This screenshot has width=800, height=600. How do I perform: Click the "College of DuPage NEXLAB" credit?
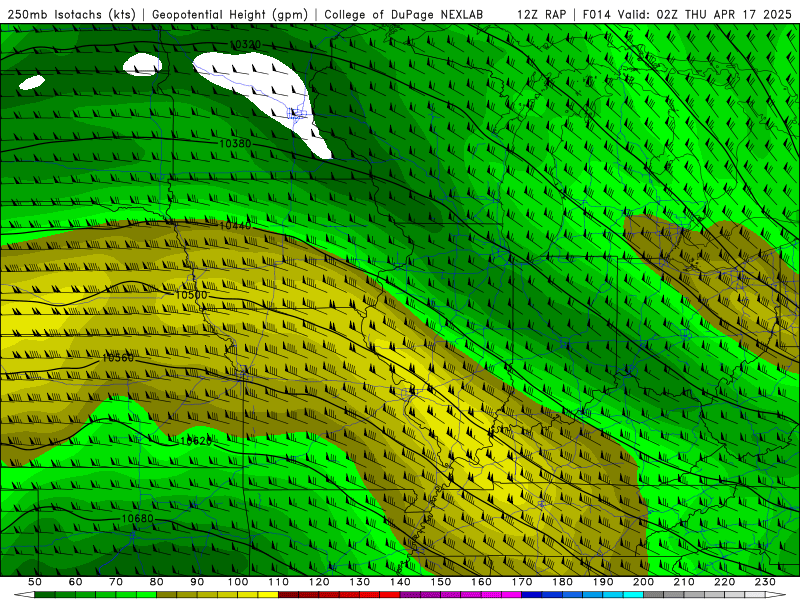pos(404,15)
